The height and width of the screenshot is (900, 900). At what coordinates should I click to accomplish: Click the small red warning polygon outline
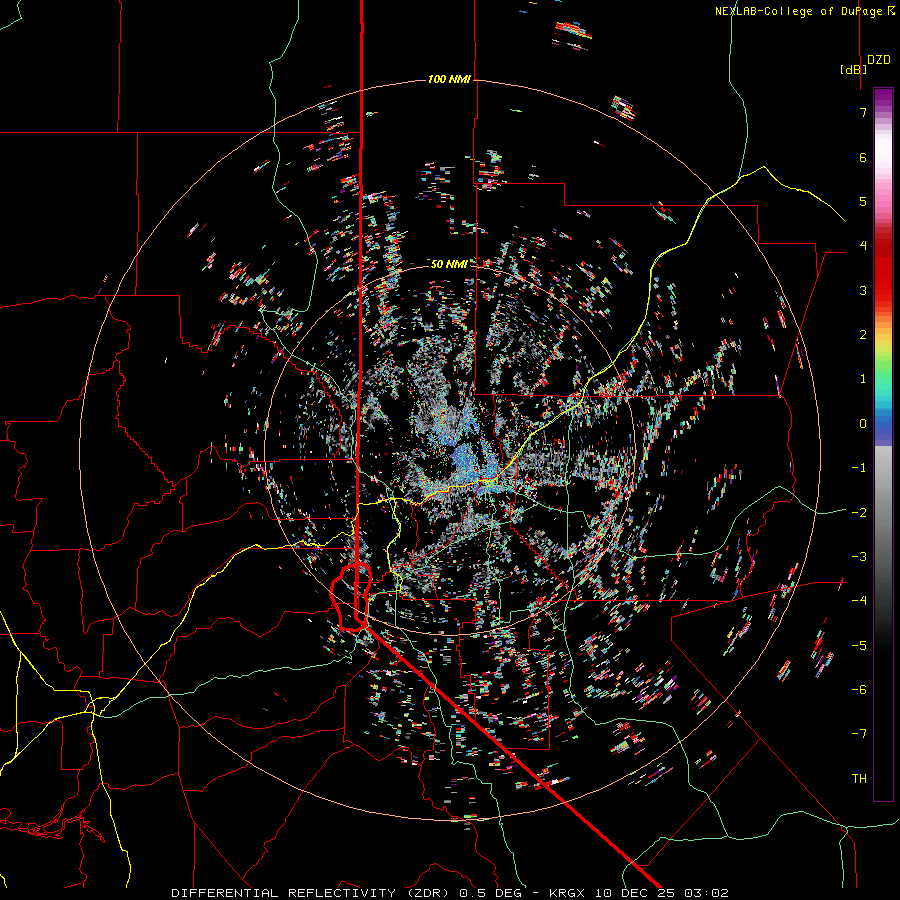point(351,598)
